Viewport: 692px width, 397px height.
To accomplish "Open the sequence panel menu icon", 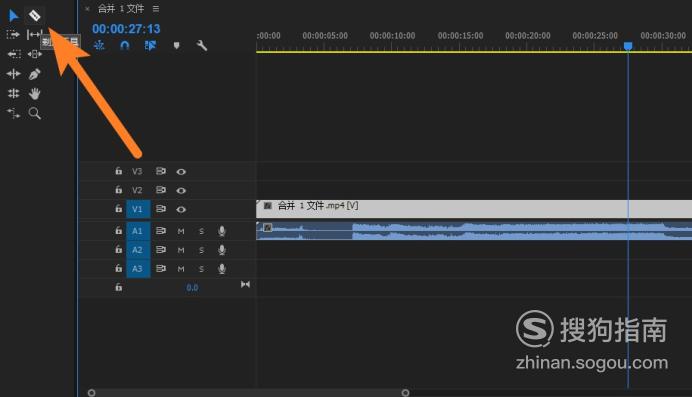I will point(156,8).
